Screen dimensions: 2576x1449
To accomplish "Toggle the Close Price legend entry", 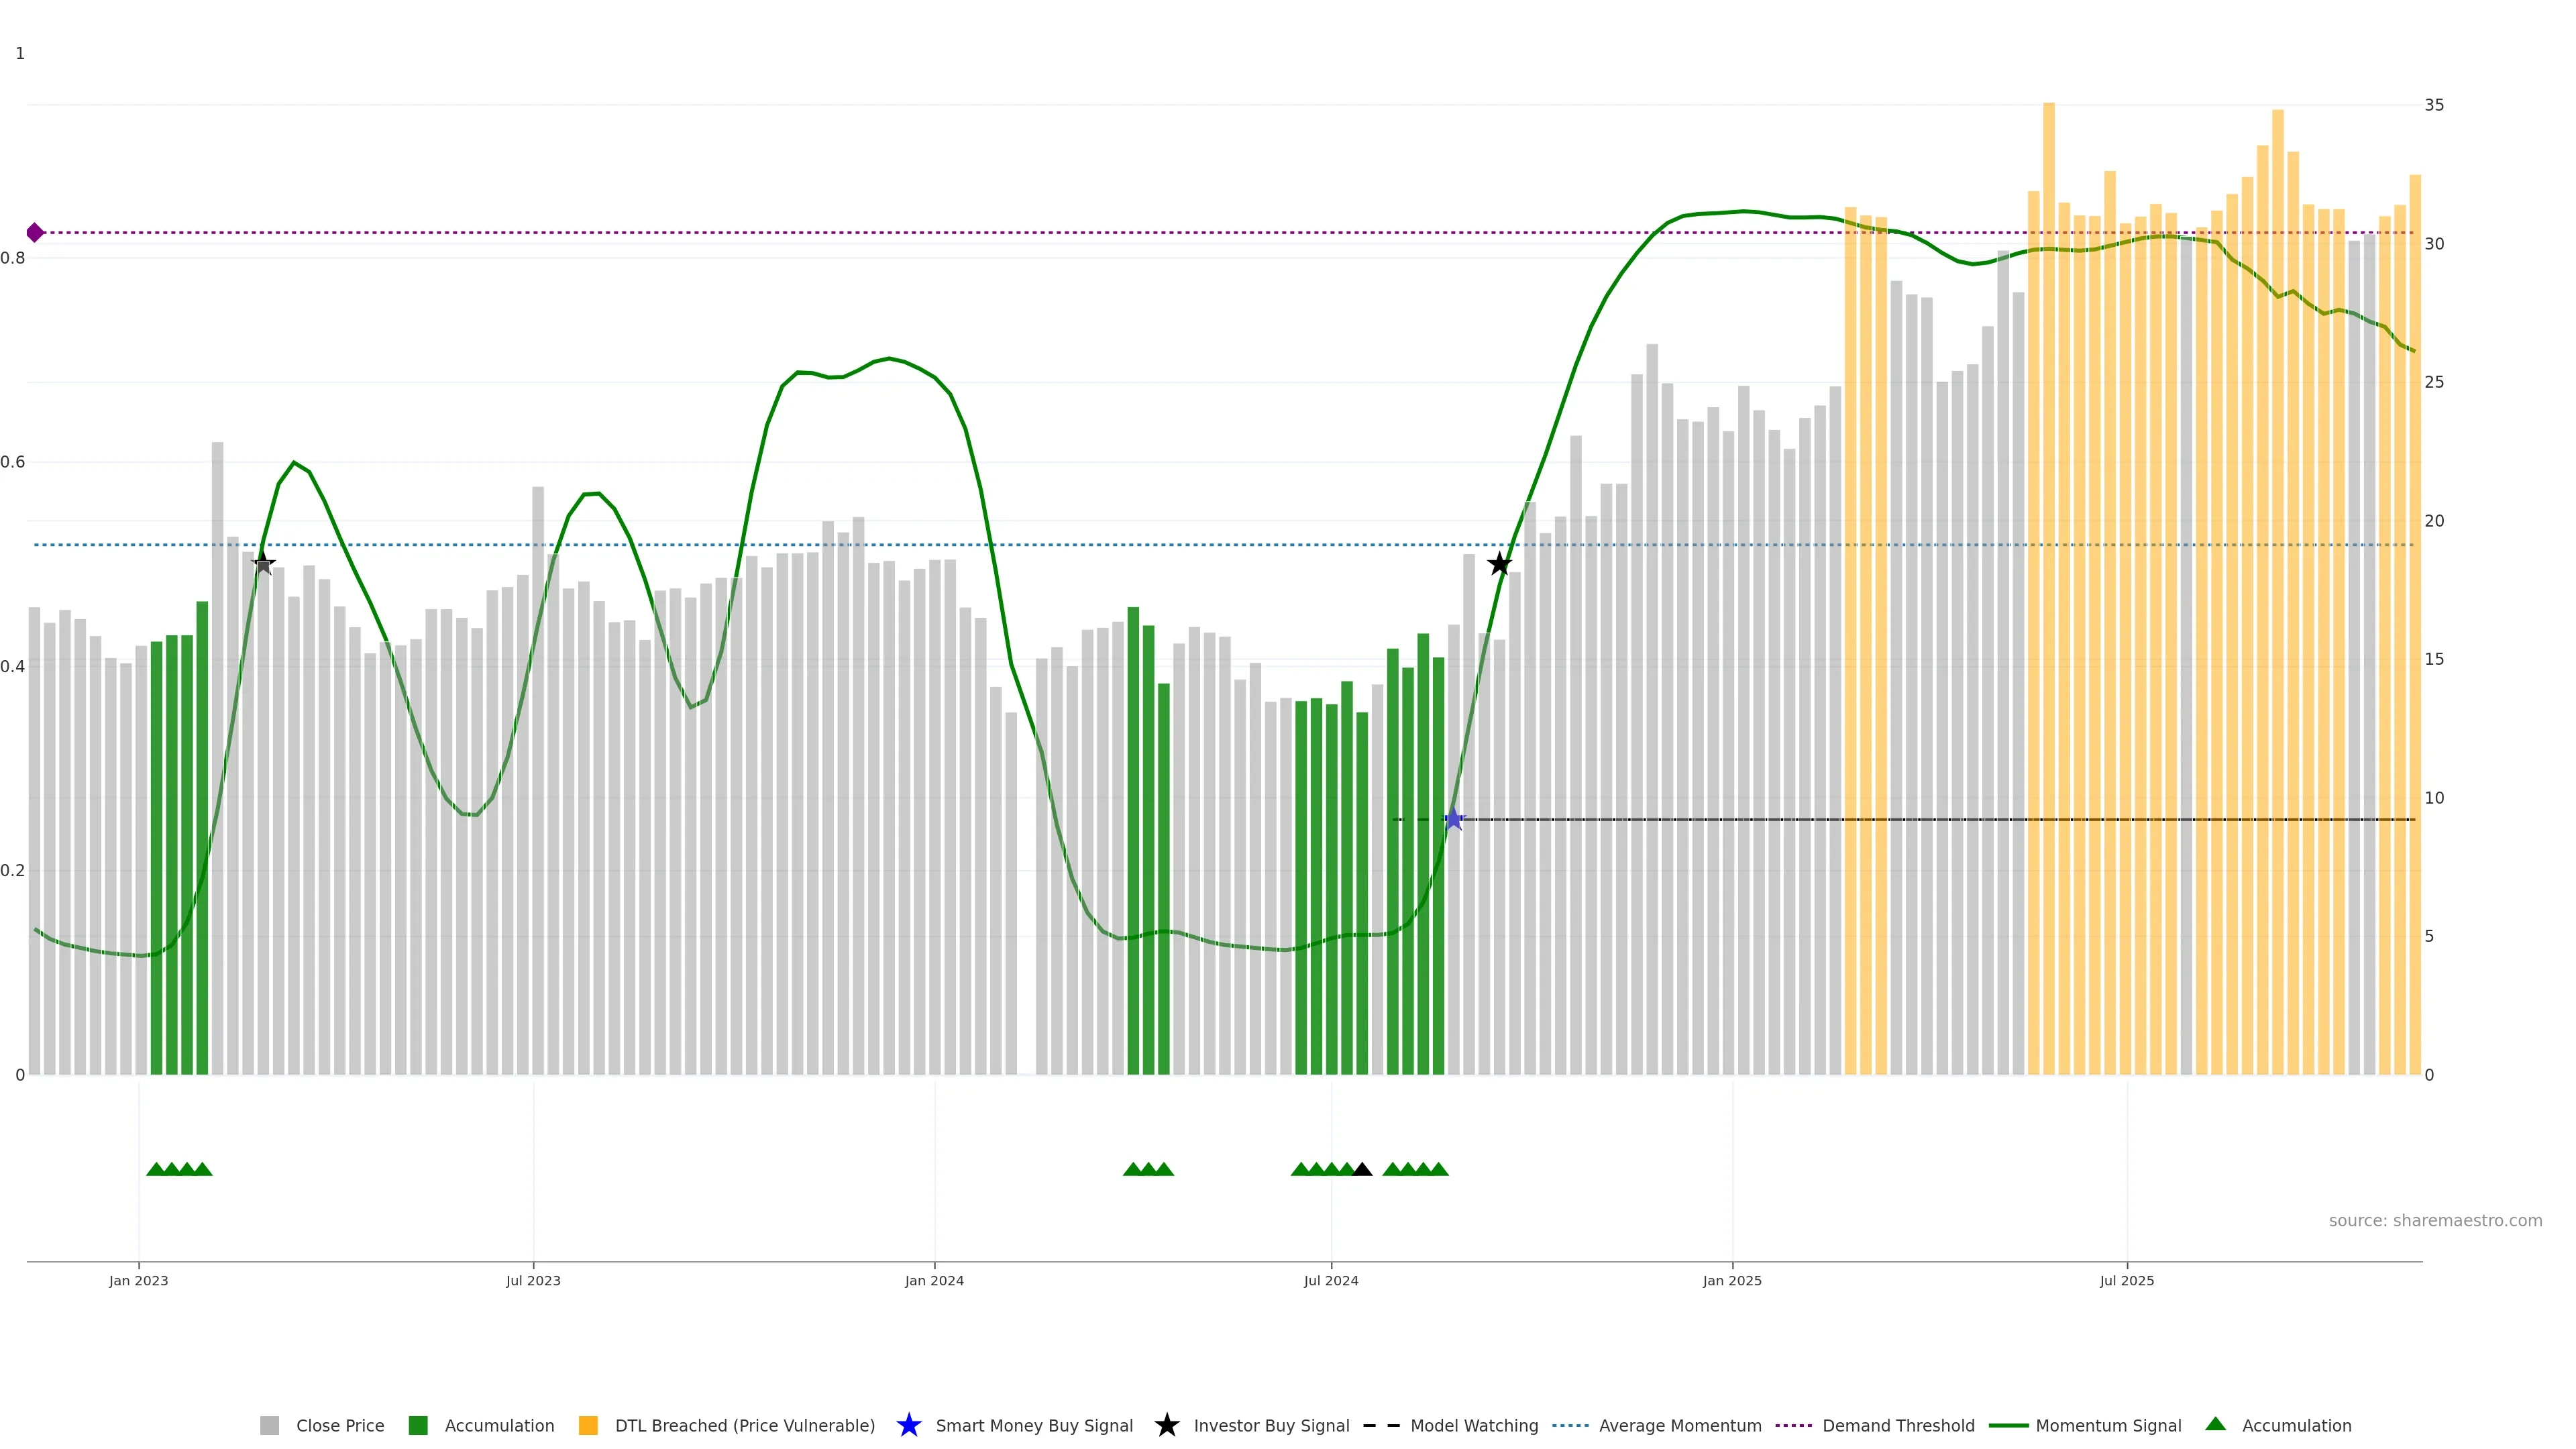I will tap(339, 1426).
